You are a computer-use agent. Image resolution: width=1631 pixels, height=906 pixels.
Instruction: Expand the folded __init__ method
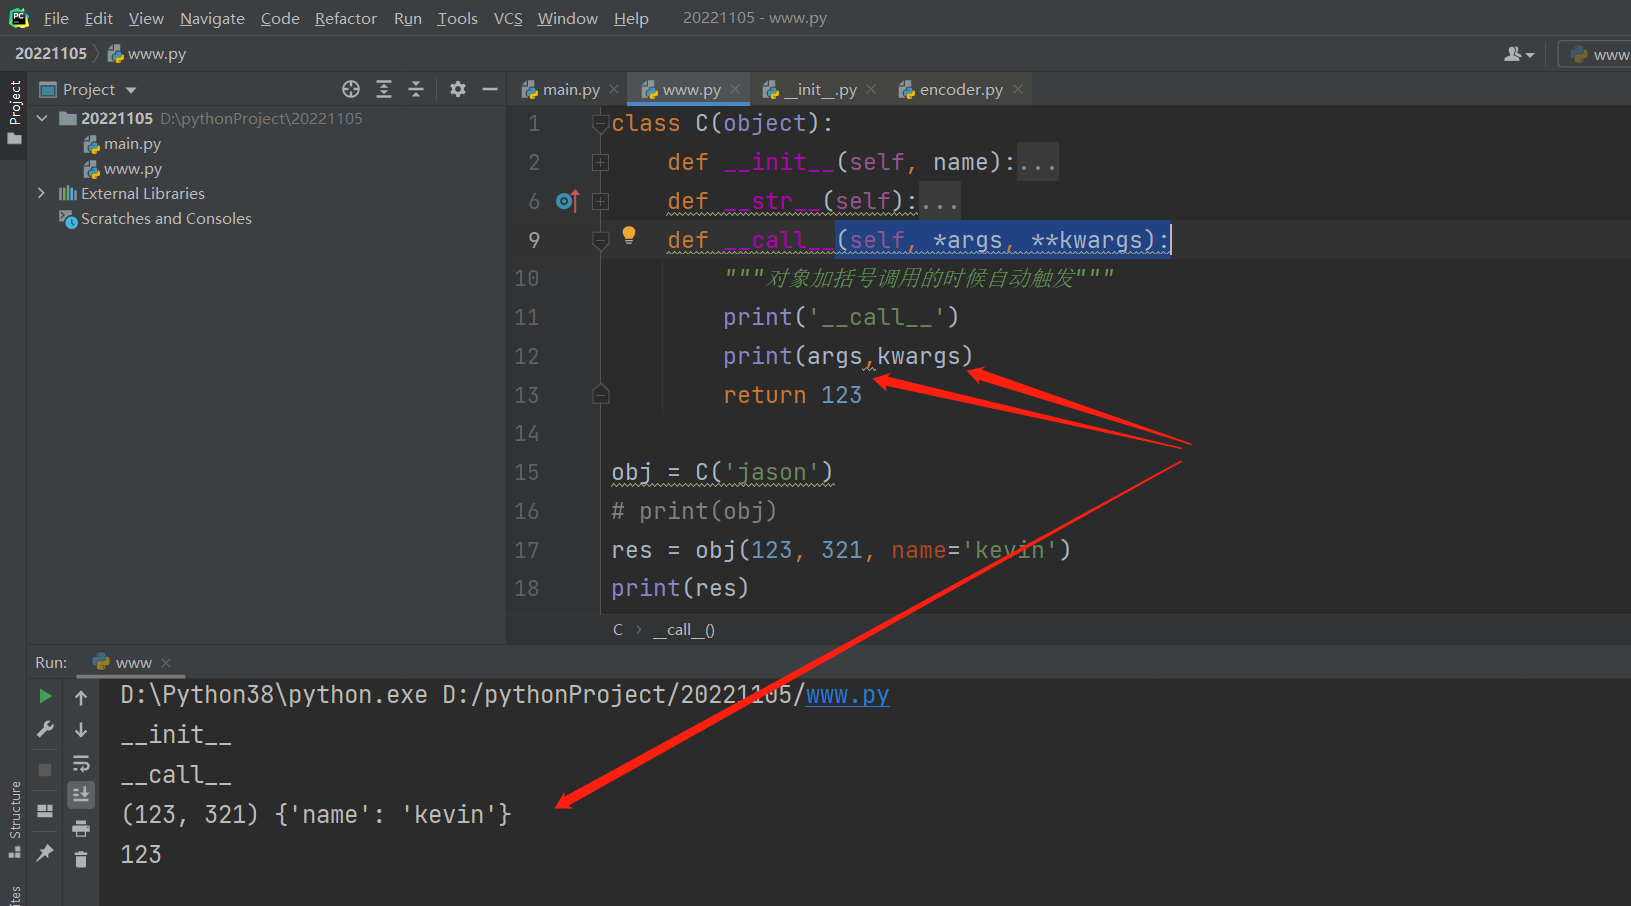click(x=600, y=162)
